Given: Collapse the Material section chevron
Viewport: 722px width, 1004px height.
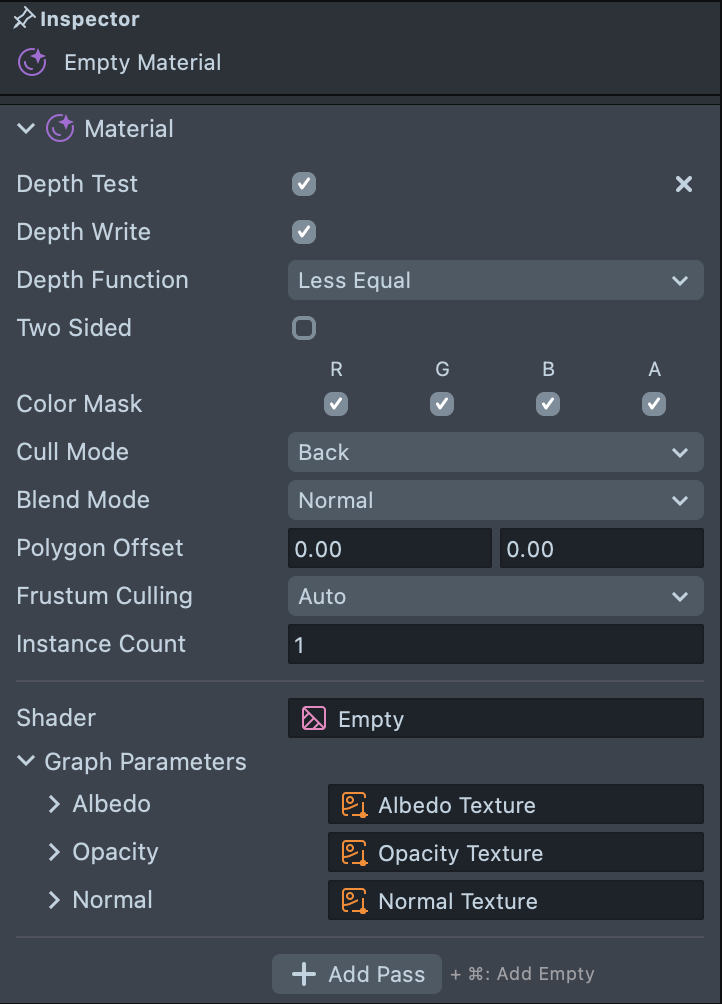Looking at the screenshot, I should [26, 128].
